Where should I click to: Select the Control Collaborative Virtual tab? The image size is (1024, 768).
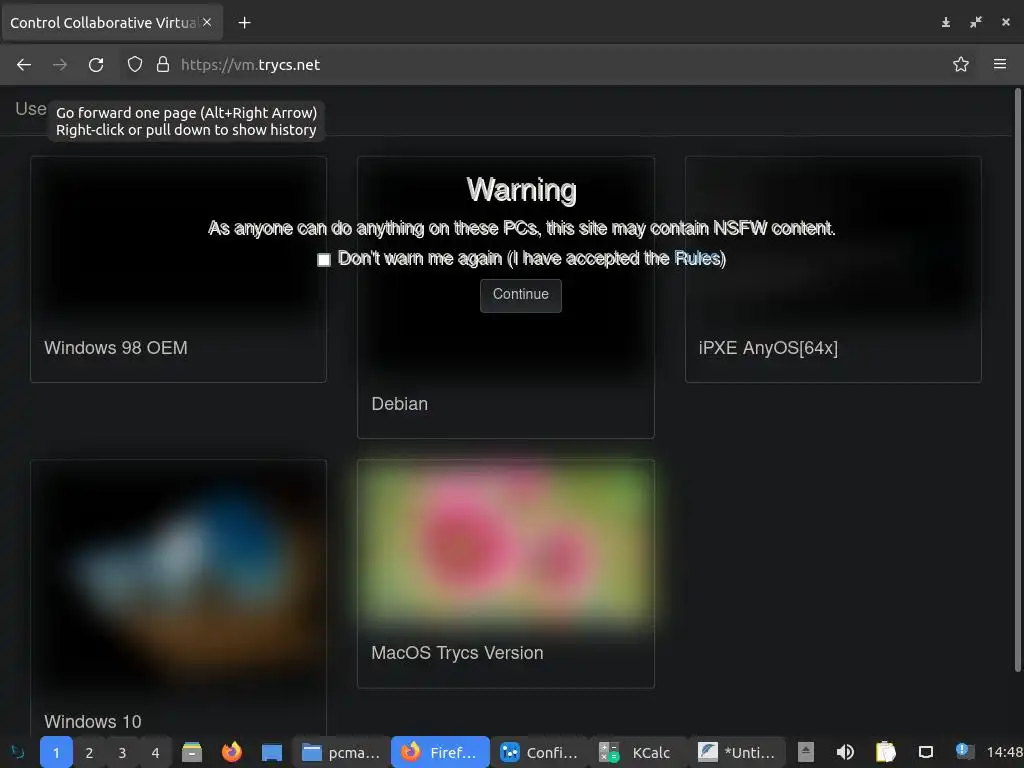click(x=112, y=23)
